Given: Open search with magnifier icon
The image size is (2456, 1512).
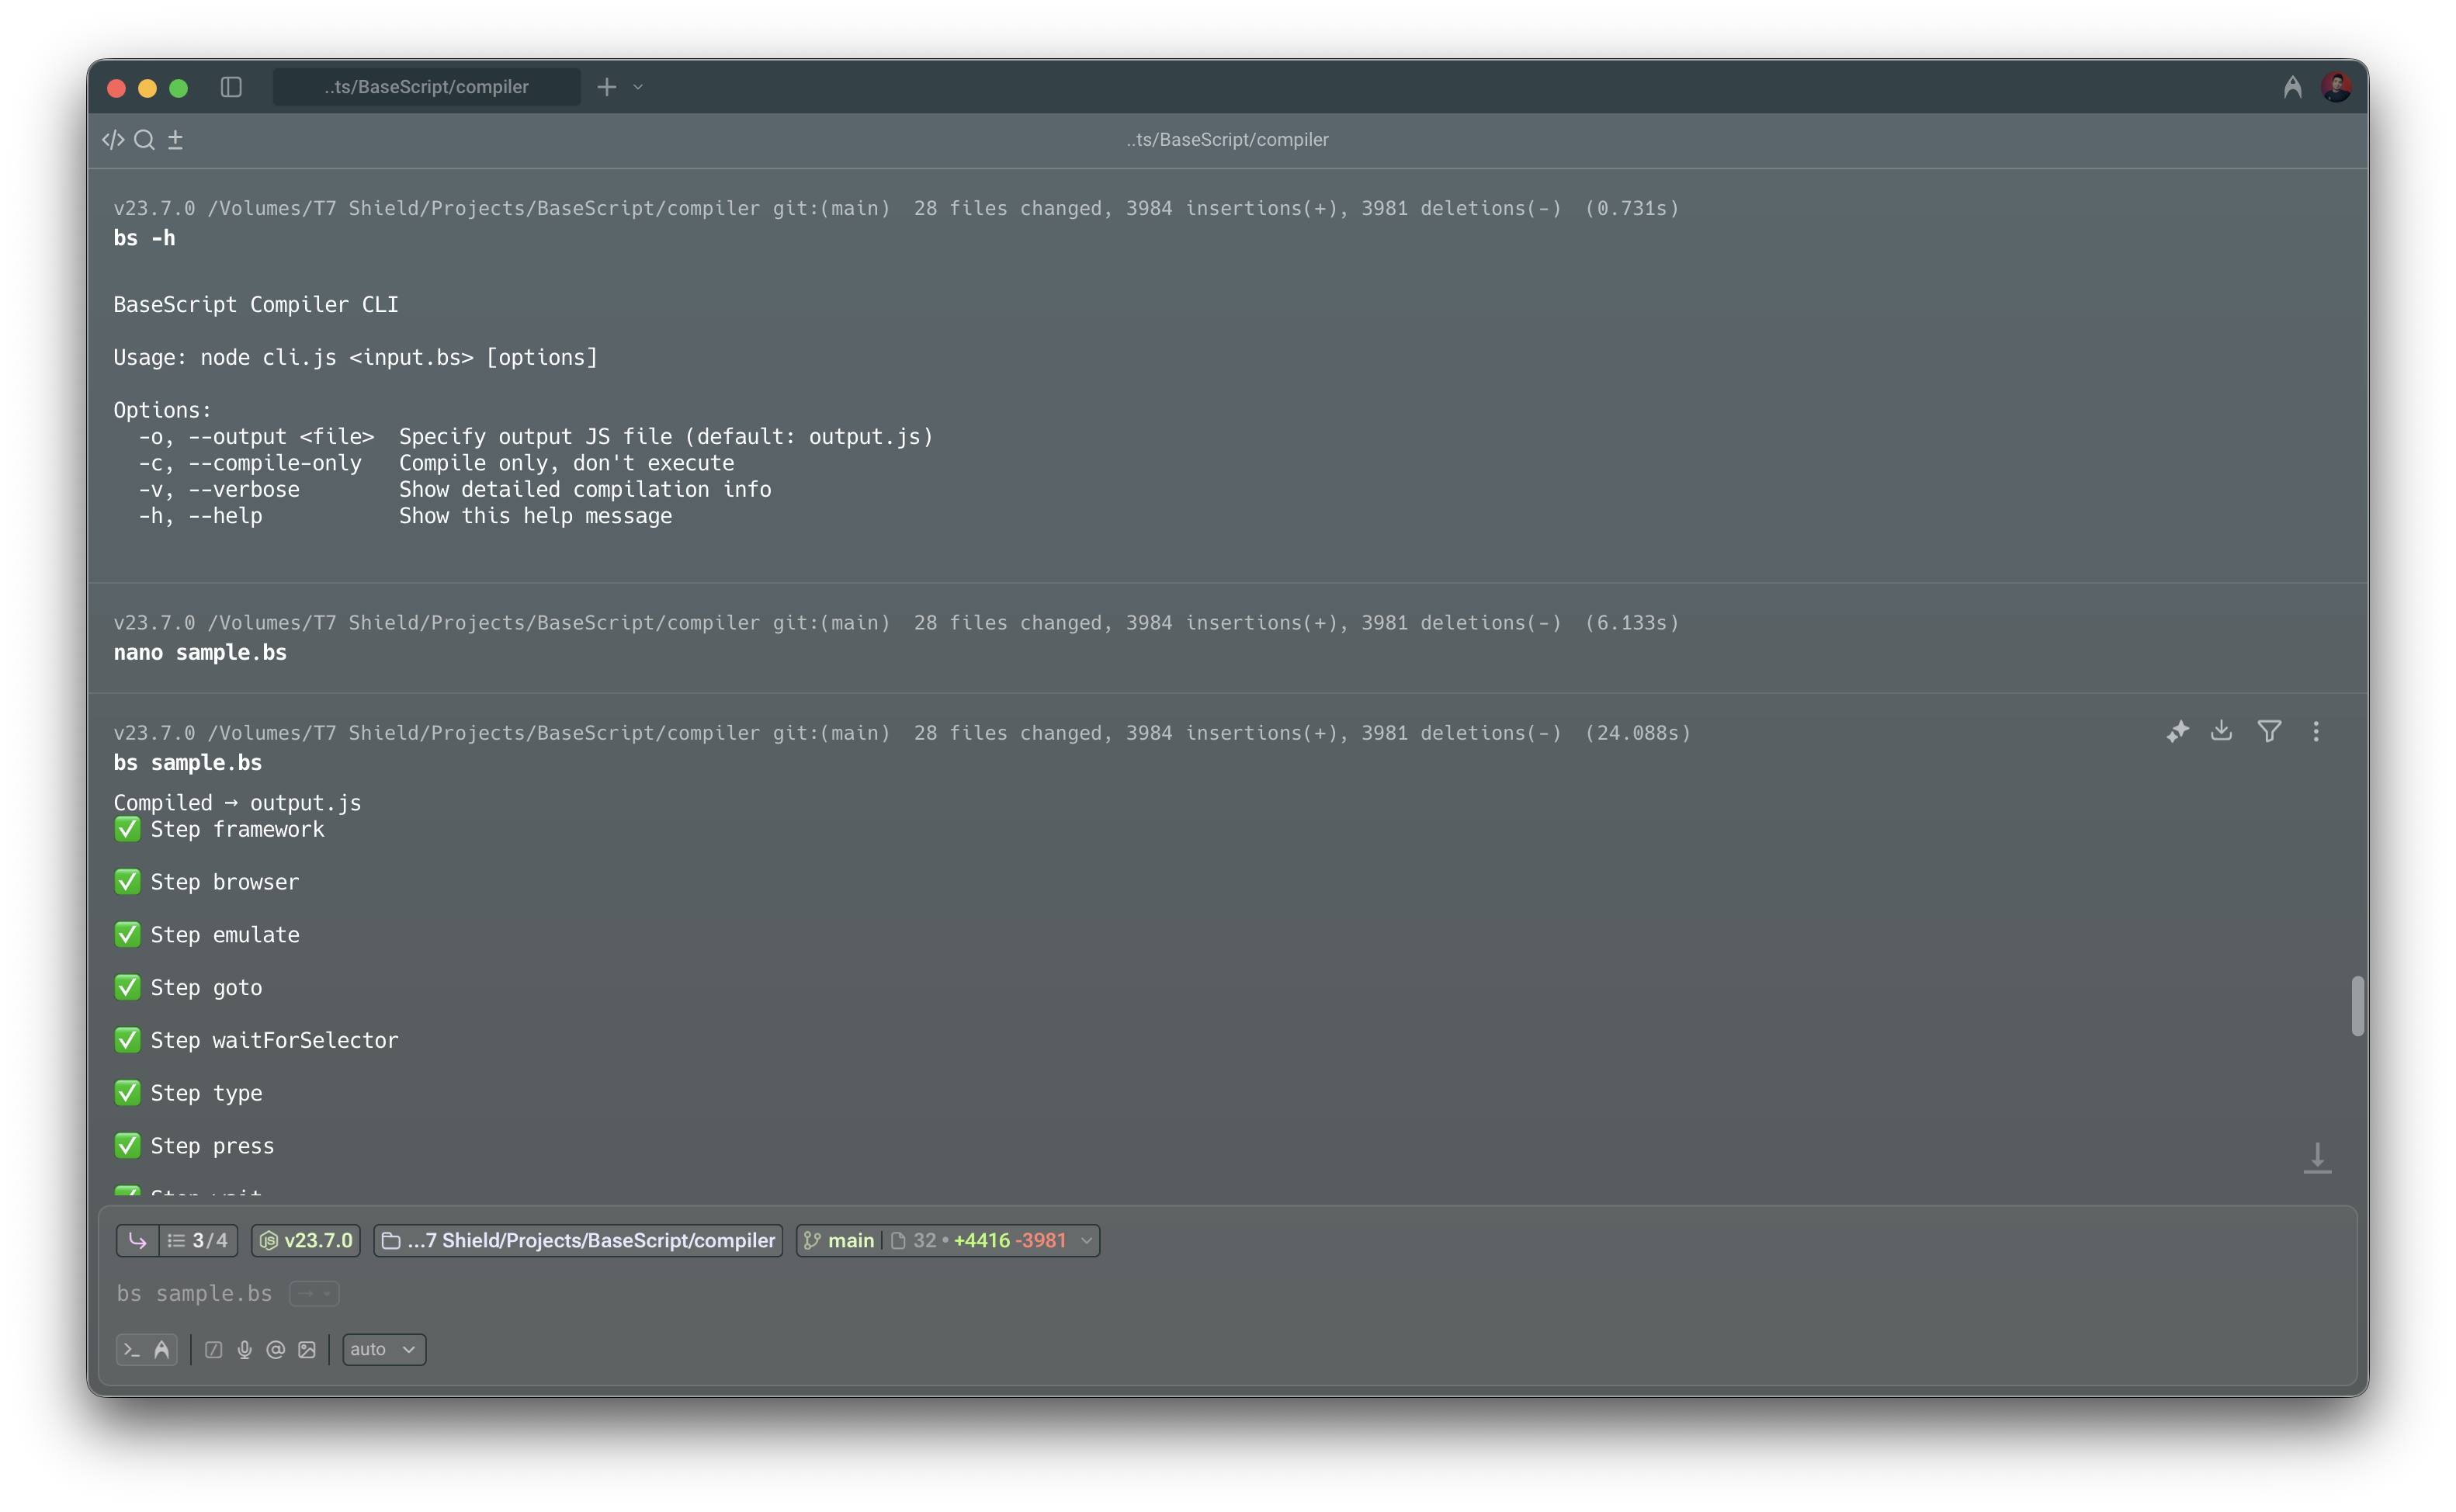Looking at the screenshot, I should coord(144,140).
